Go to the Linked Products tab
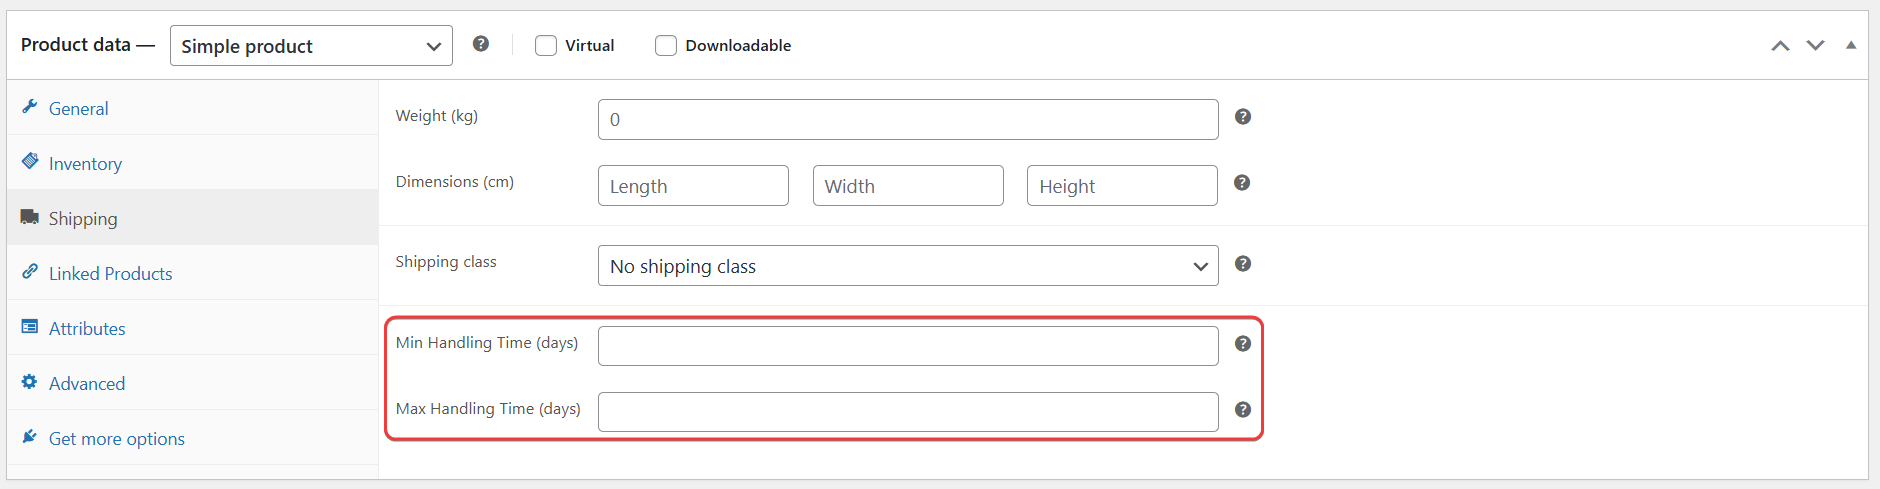Image resolution: width=1880 pixels, height=489 pixels. pos(110,274)
